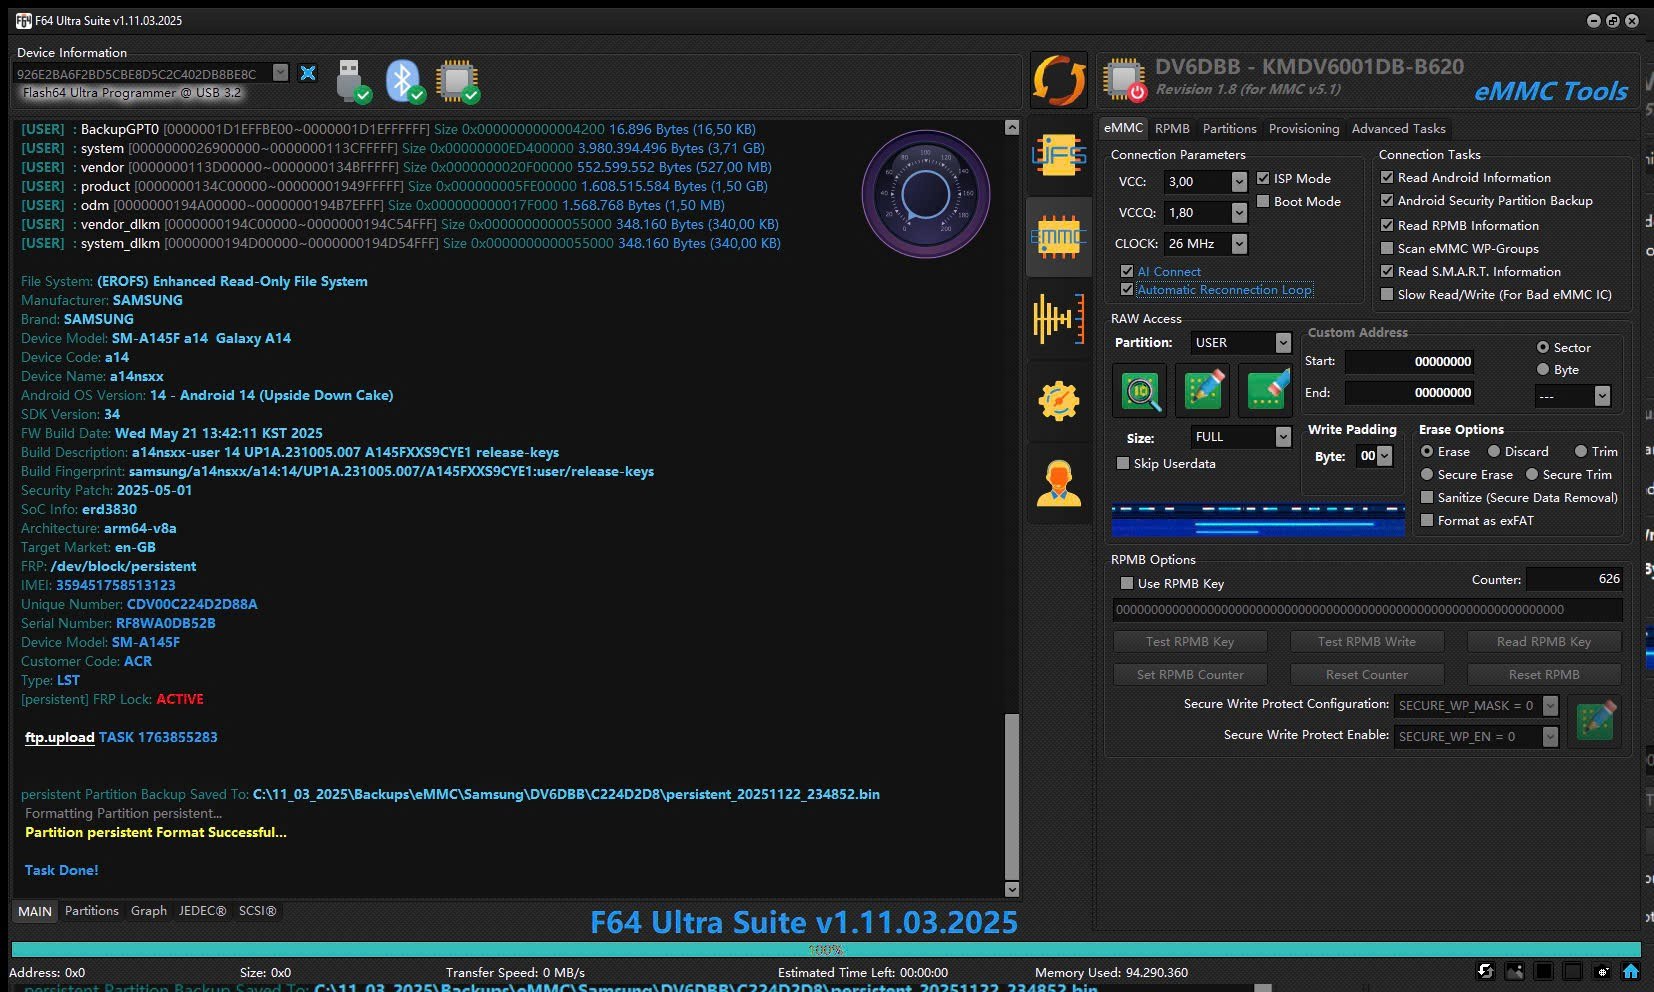Check Format as exFAT

click(1427, 520)
